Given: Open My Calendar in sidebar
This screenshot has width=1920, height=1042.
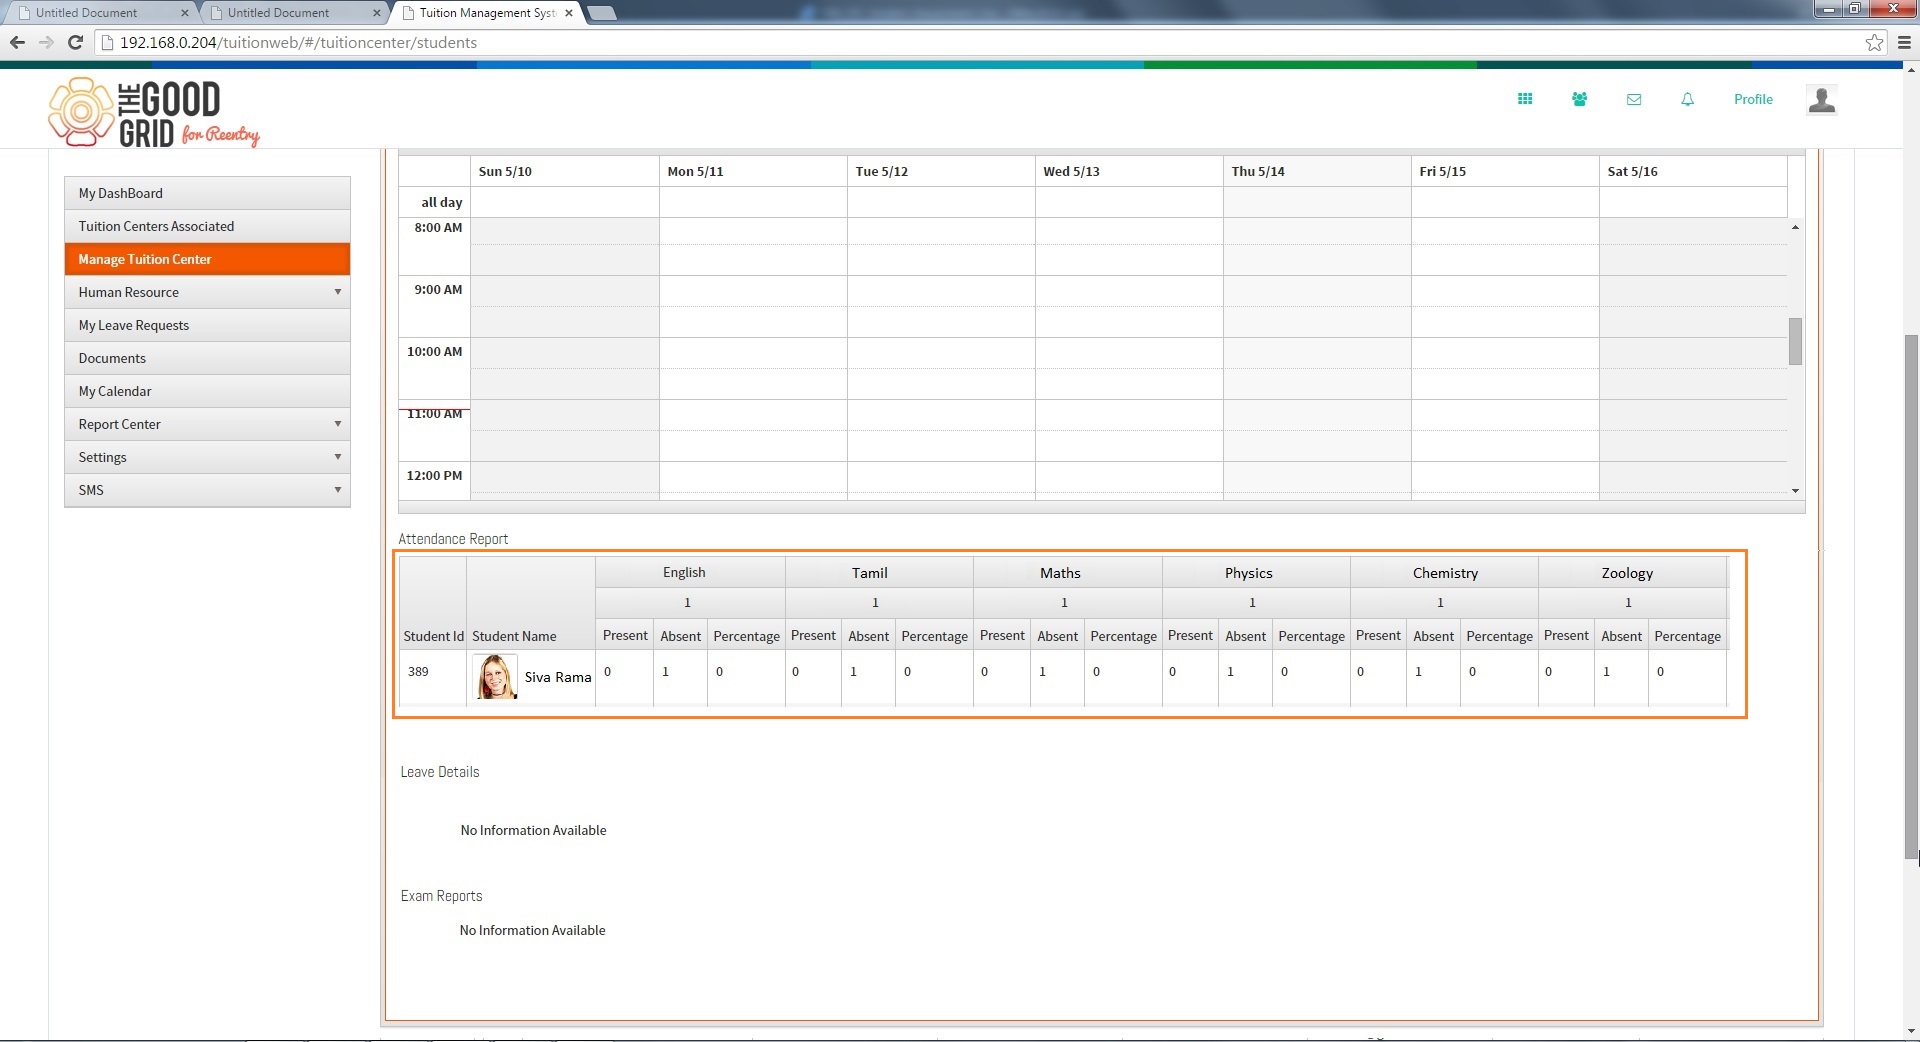Looking at the screenshot, I should (x=207, y=391).
